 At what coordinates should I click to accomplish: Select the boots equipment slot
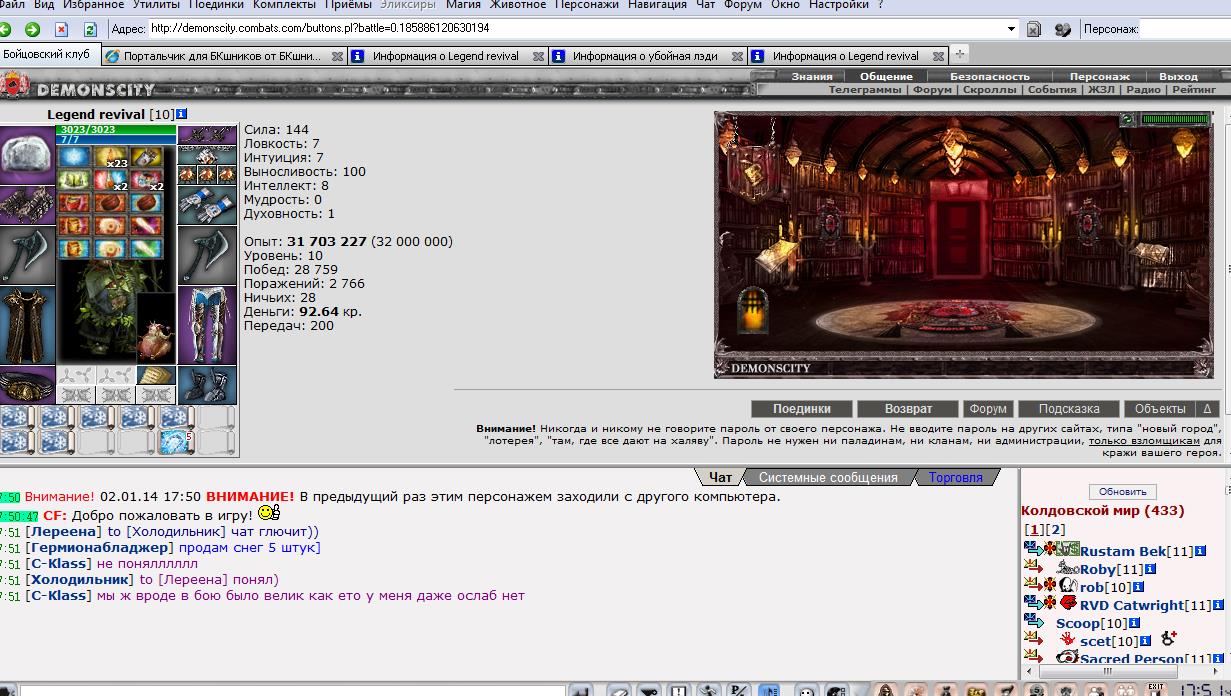(x=207, y=385)
